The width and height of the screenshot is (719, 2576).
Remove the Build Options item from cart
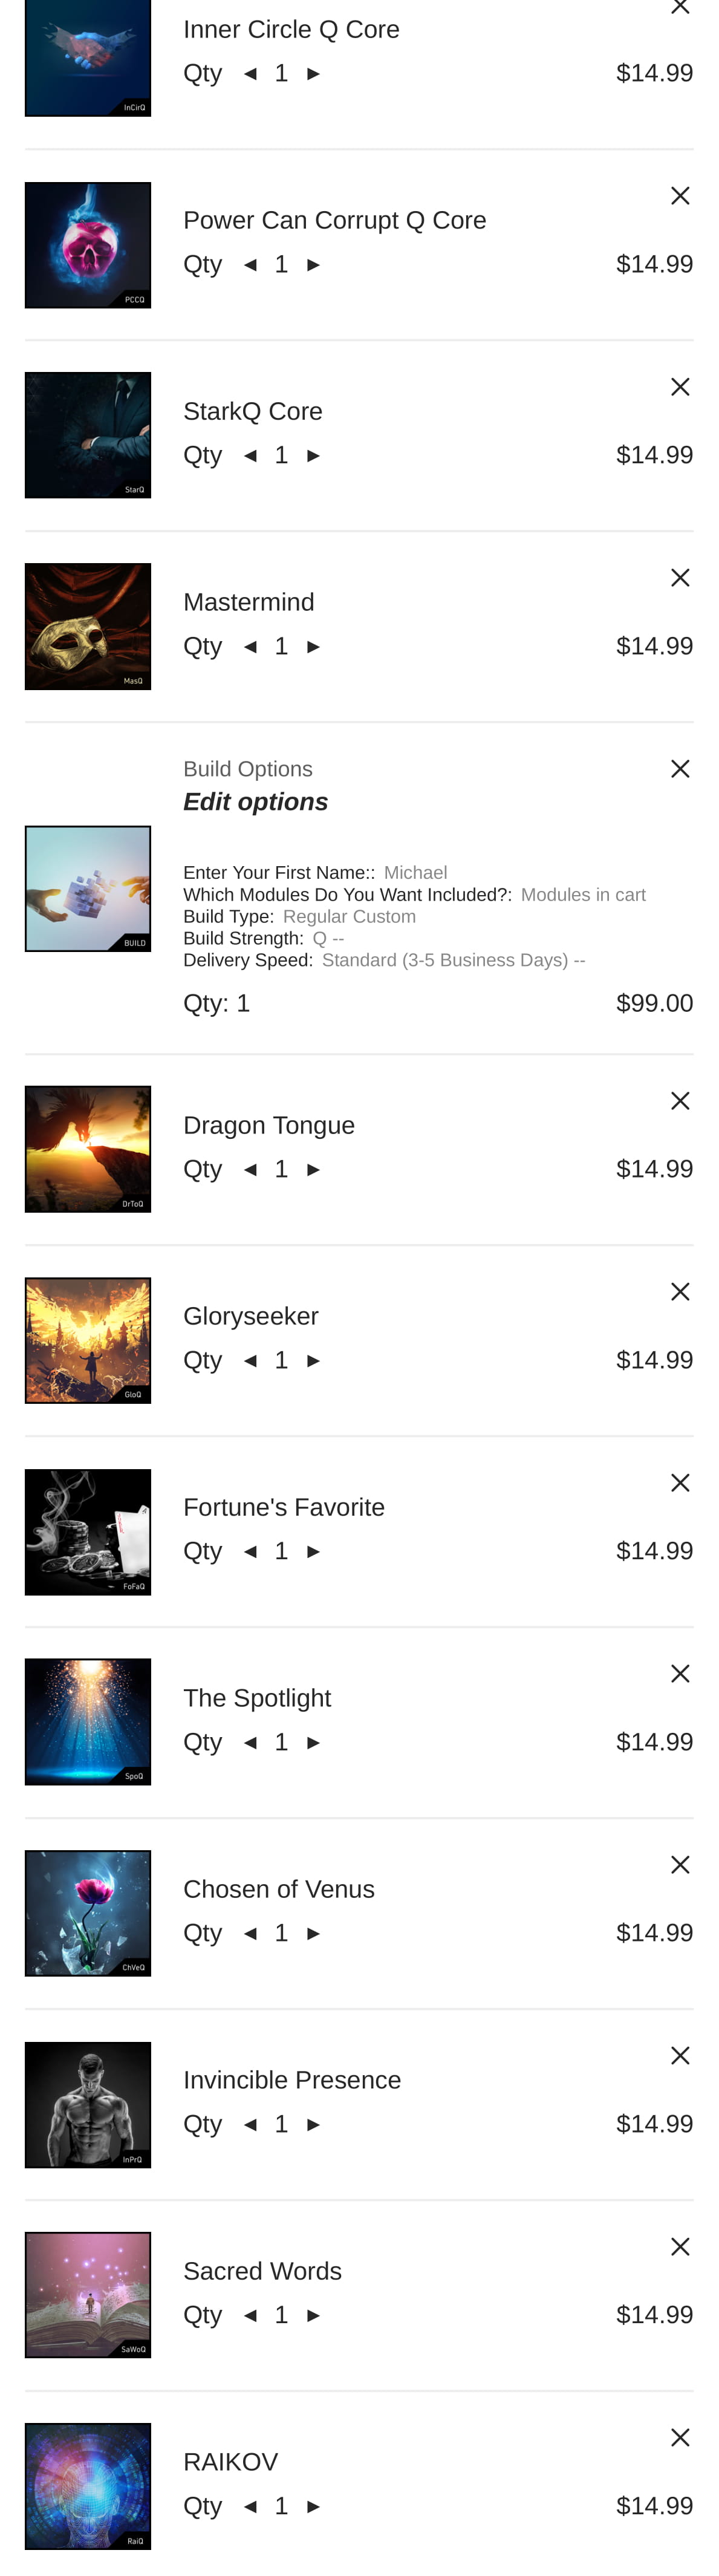680,769
